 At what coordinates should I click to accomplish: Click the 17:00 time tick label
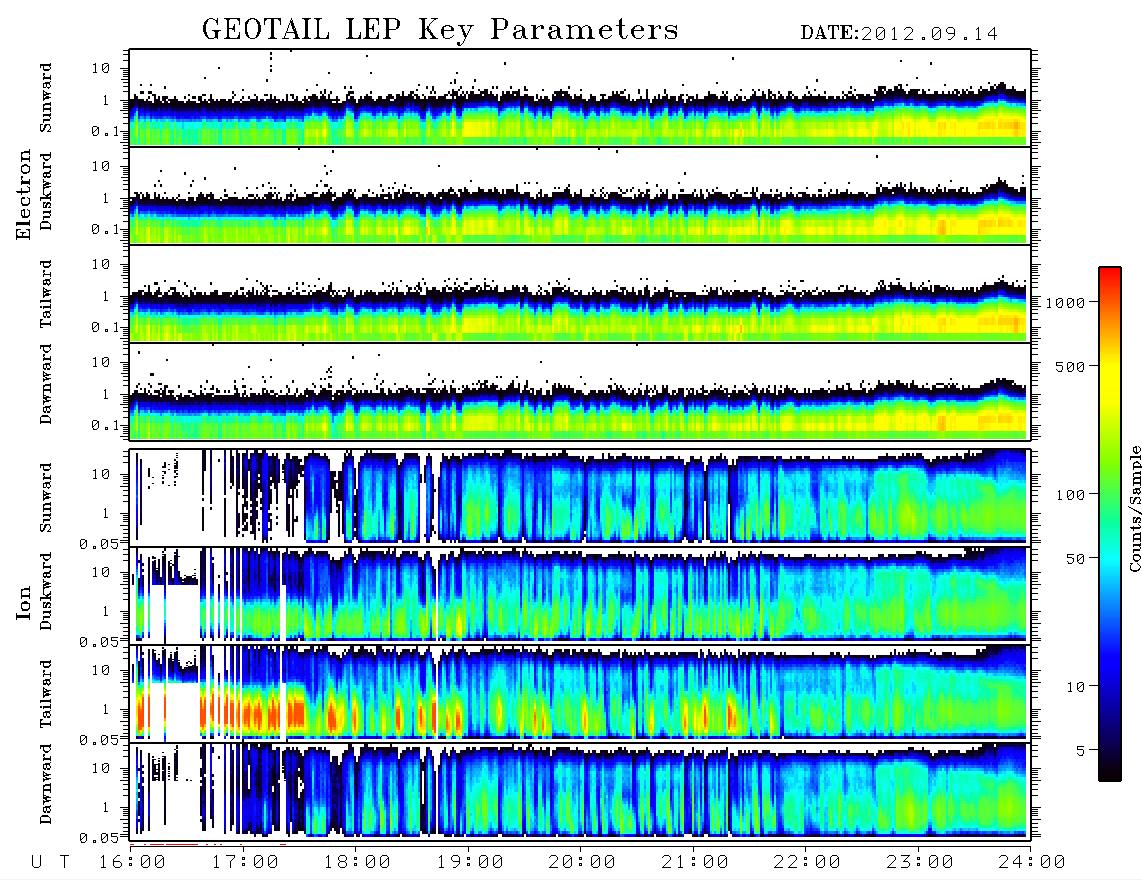coord(245,863)
